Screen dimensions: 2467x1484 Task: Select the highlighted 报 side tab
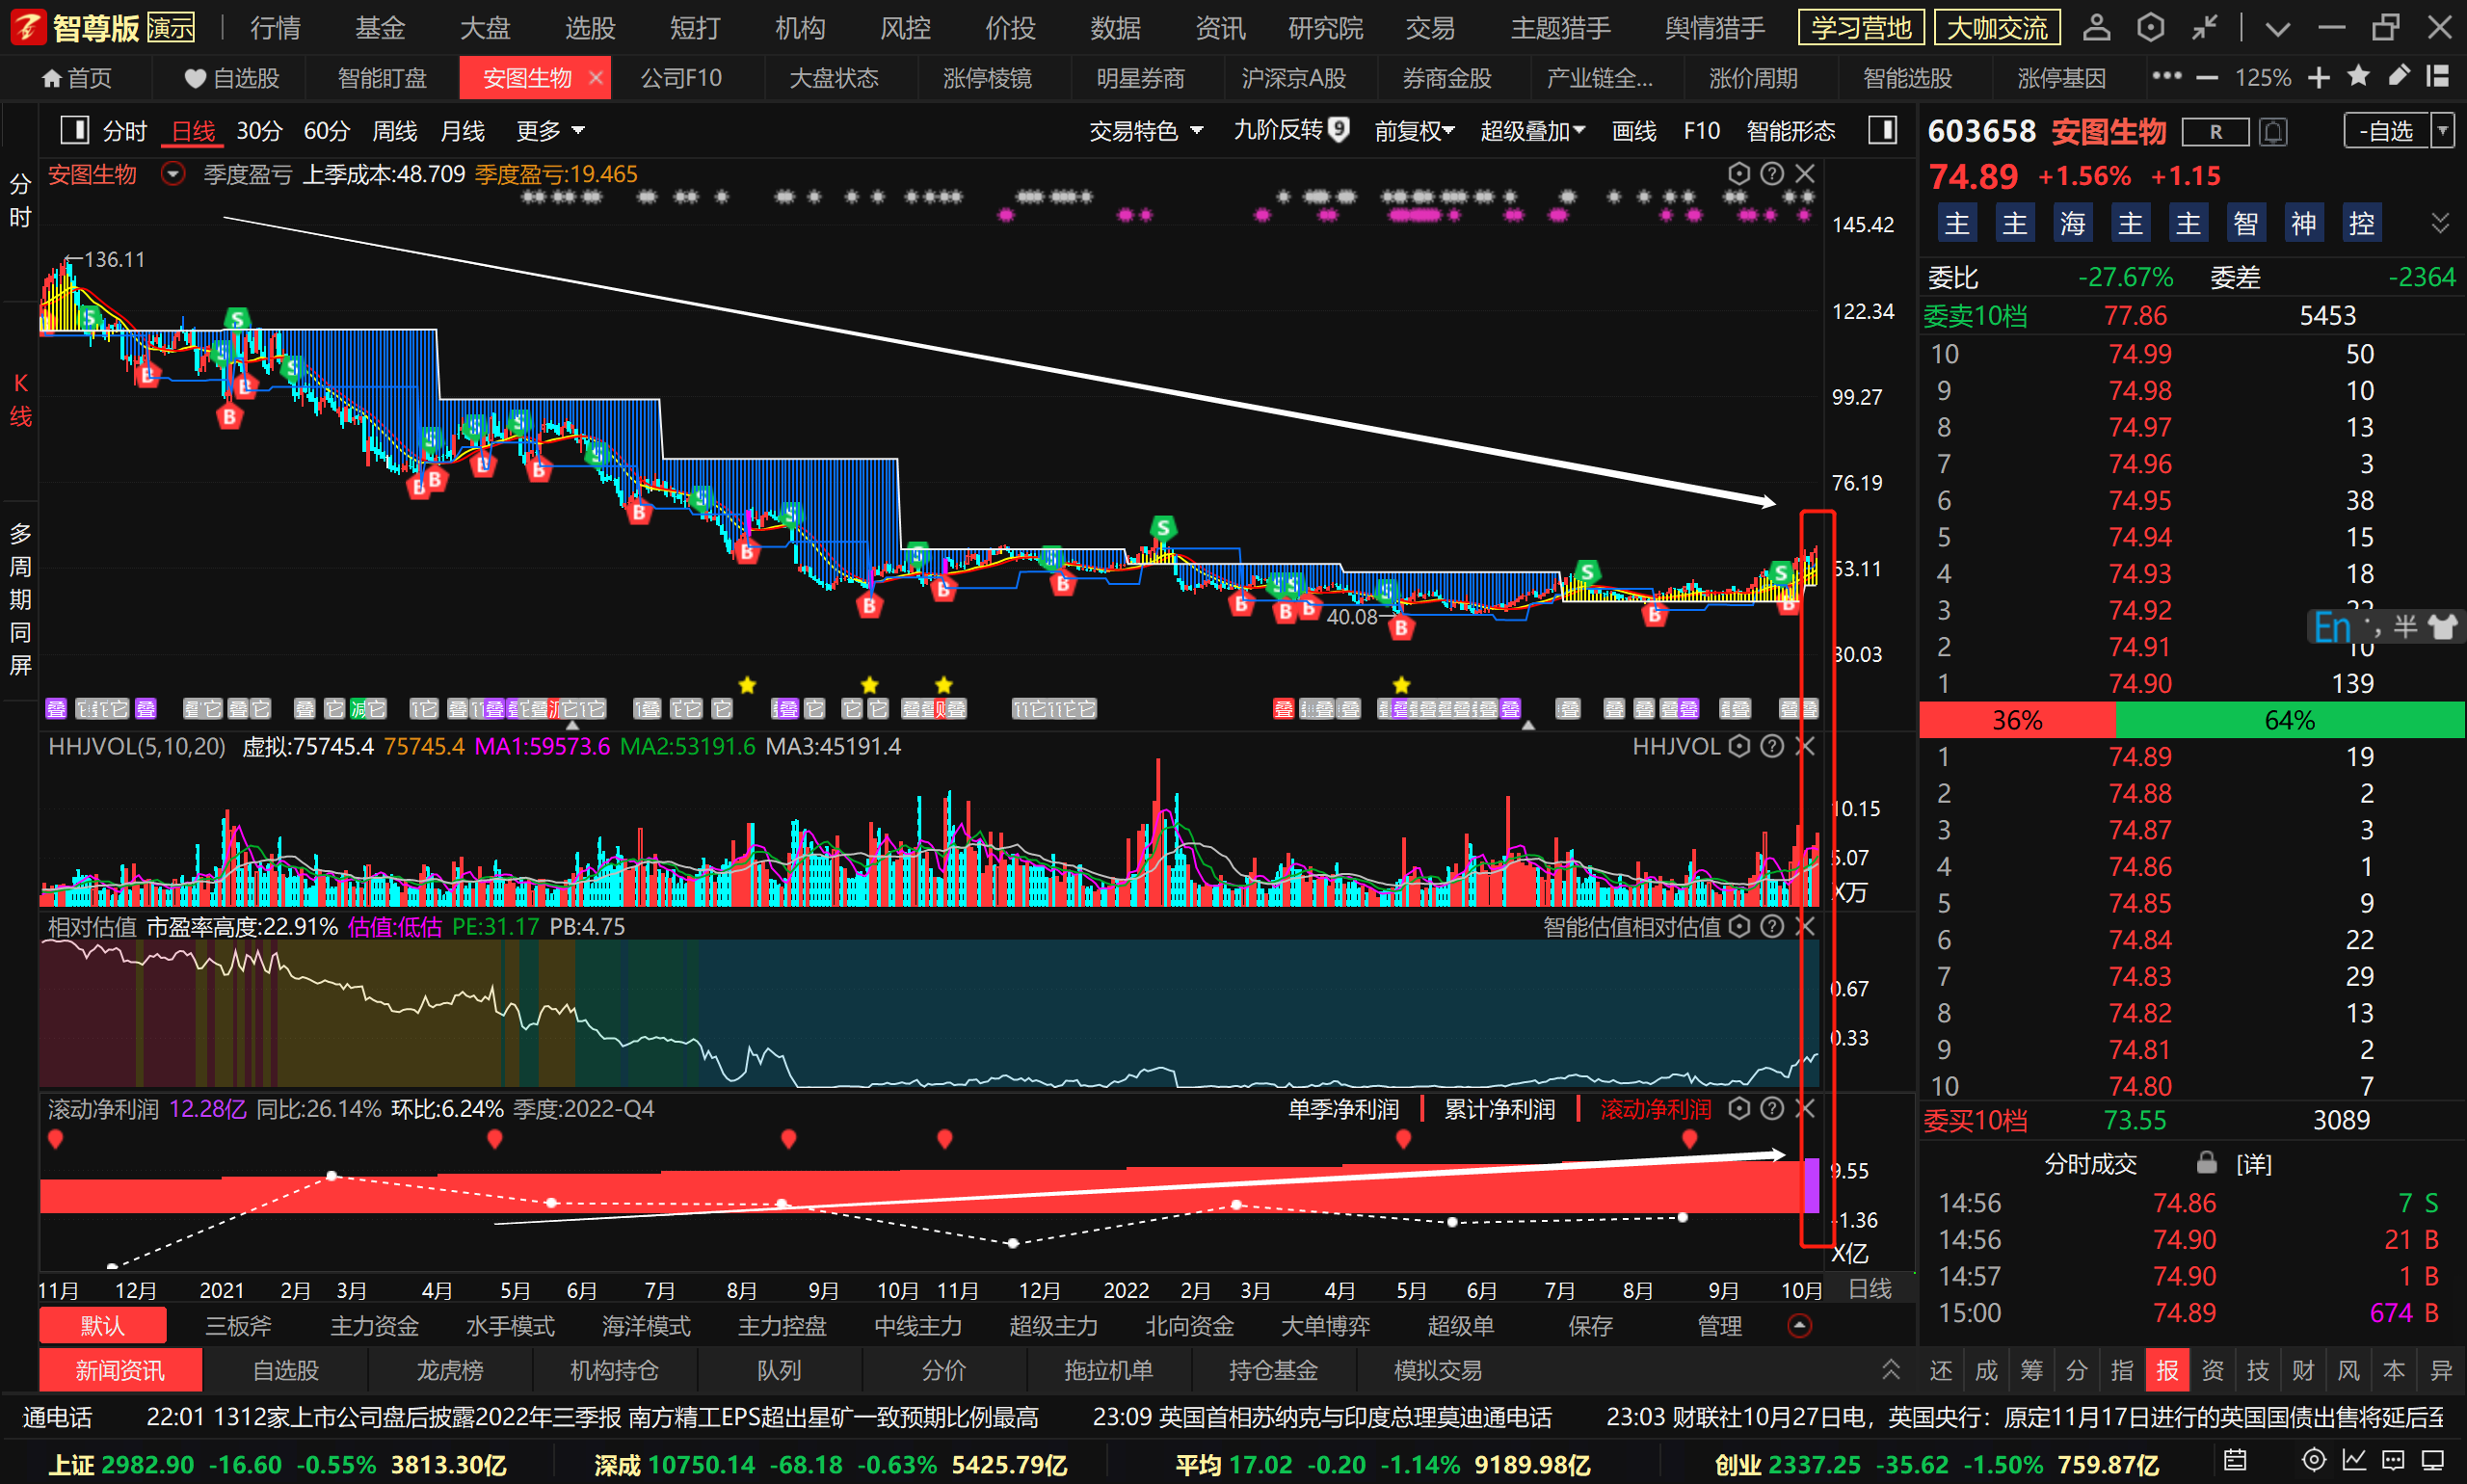coord(2167,1370)
